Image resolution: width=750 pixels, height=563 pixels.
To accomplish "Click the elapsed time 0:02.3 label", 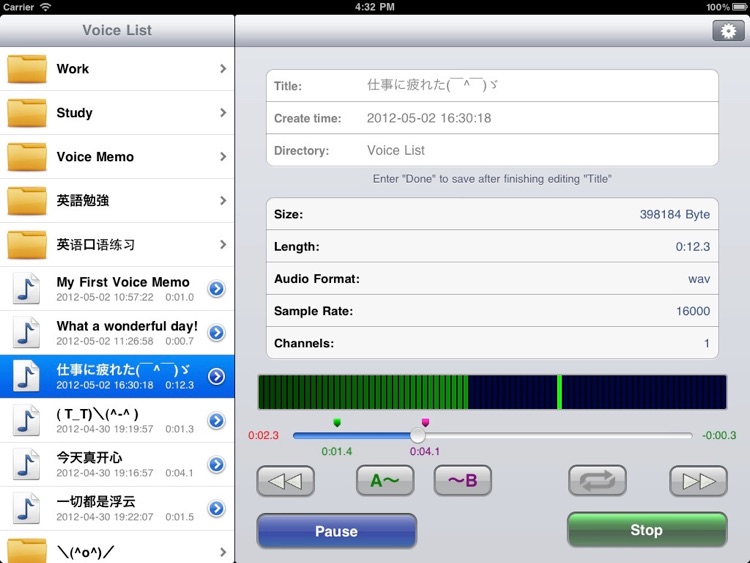I will click(264, 435).
